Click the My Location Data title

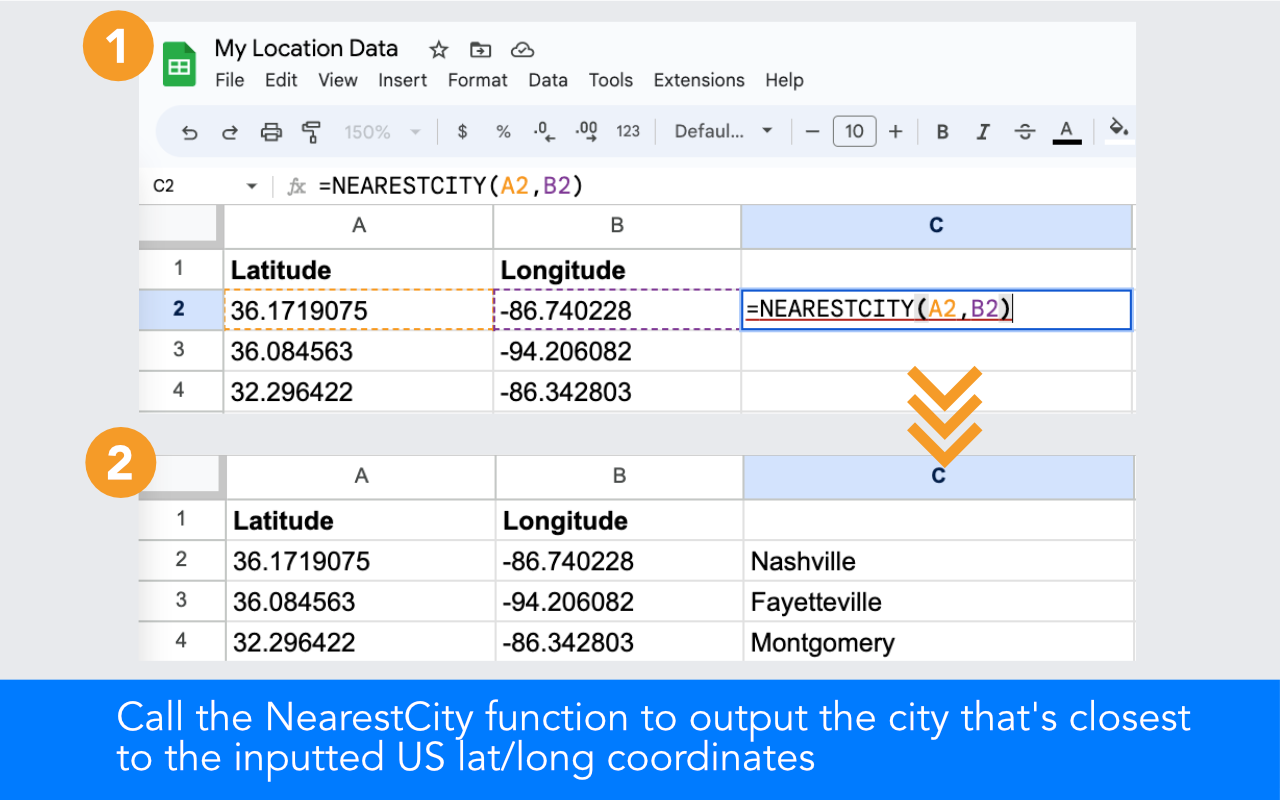pyautogui.click(x=306, y=48)
